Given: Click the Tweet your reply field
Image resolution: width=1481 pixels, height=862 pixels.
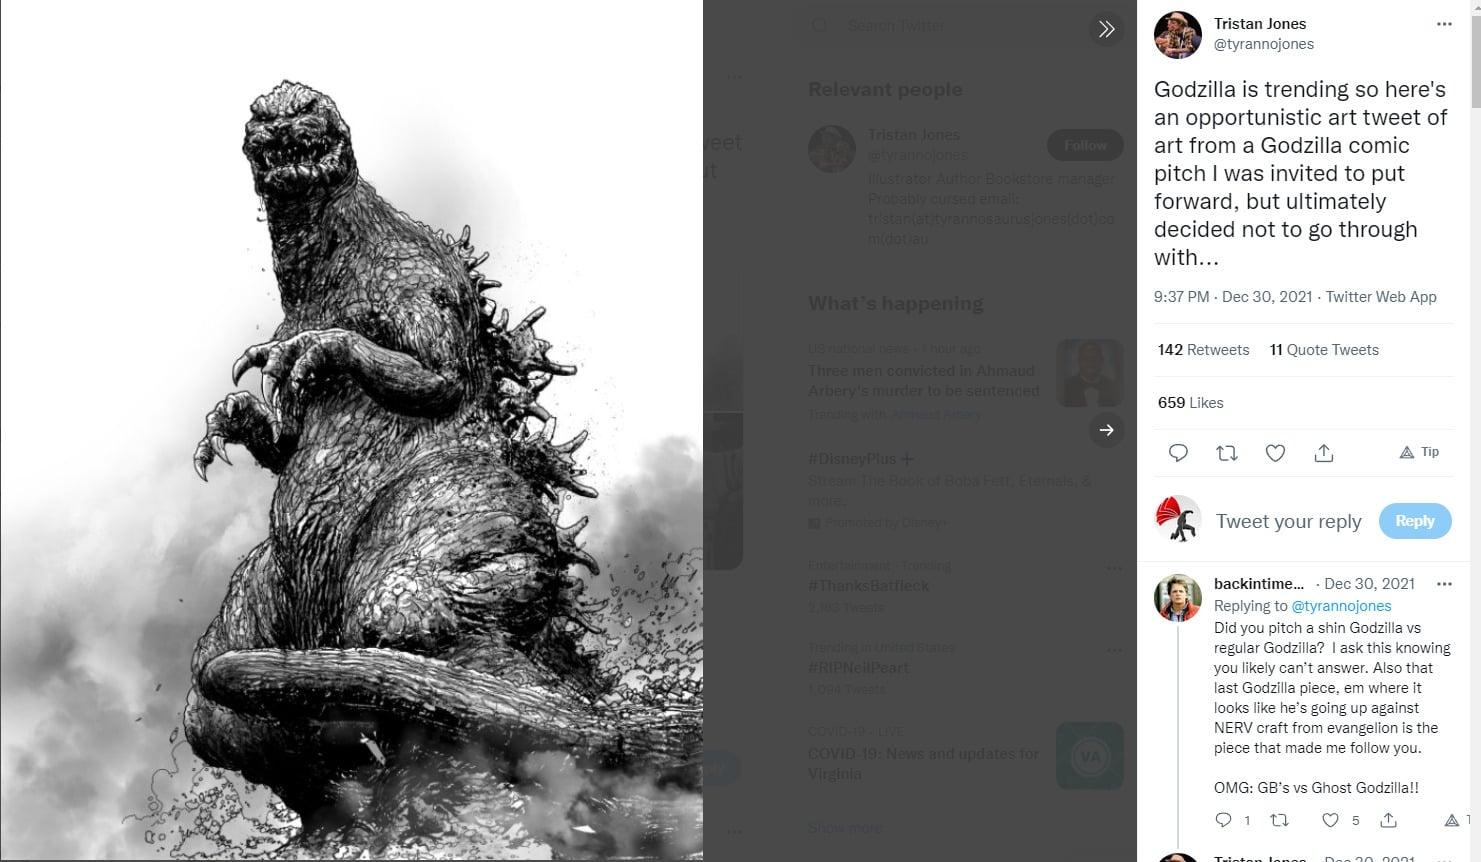Looking at the screenshot, I should 1288,521.
